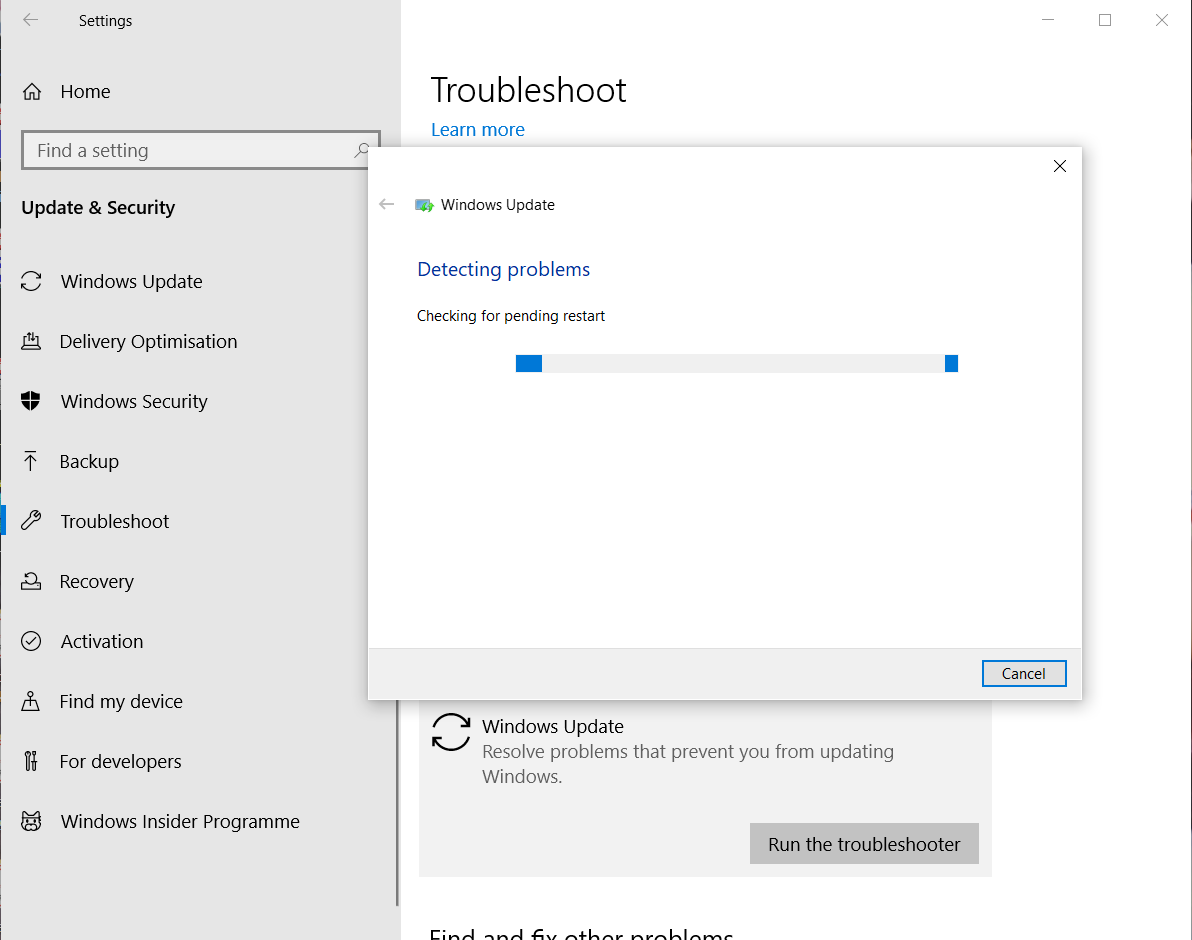Click the Resolve problems description text

pyautogui.click(x=688, y=764)
